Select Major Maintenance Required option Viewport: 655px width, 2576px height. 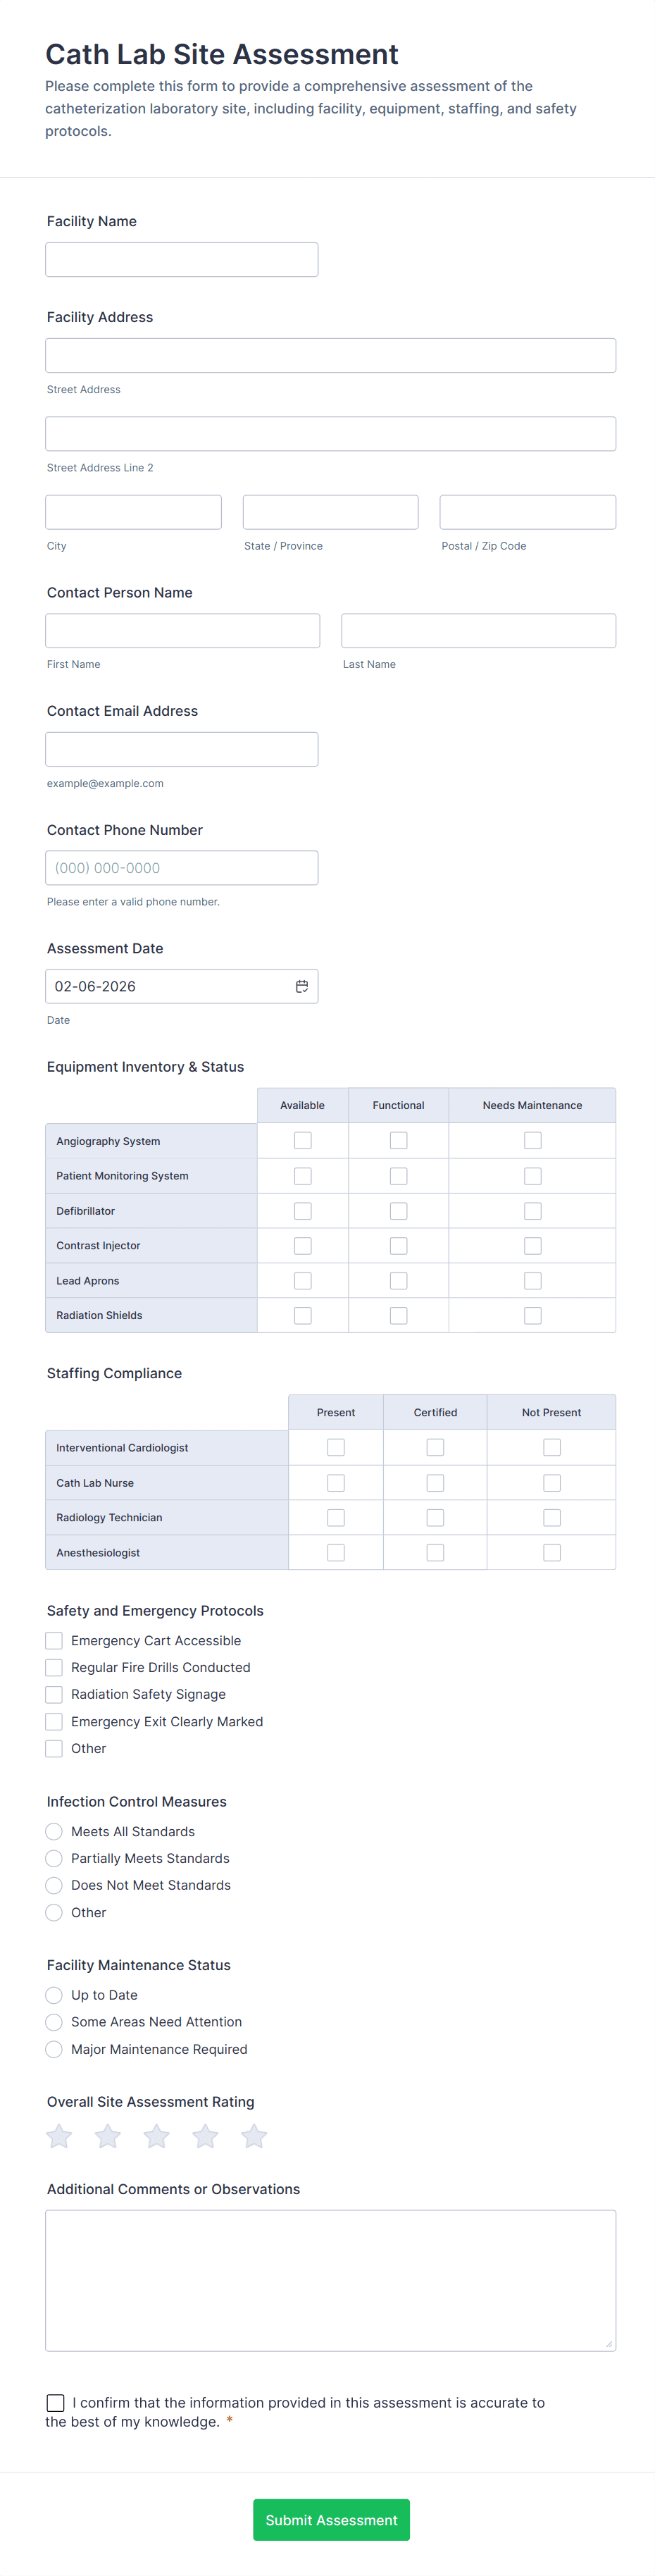coord(54,2049)
